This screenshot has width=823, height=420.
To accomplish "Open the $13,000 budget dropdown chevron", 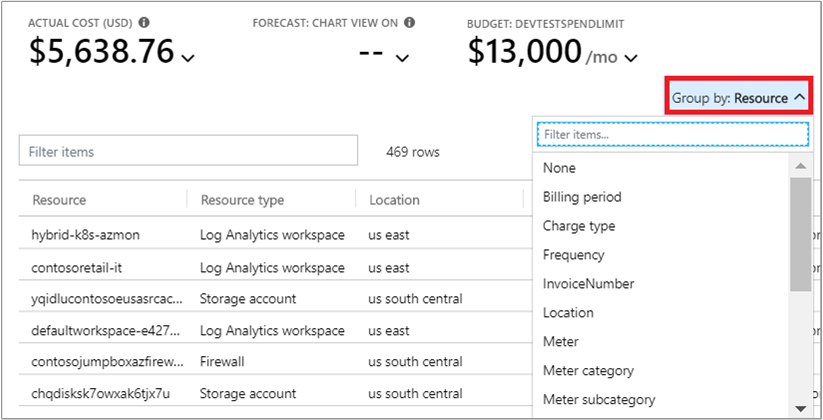I will point(631,57).
